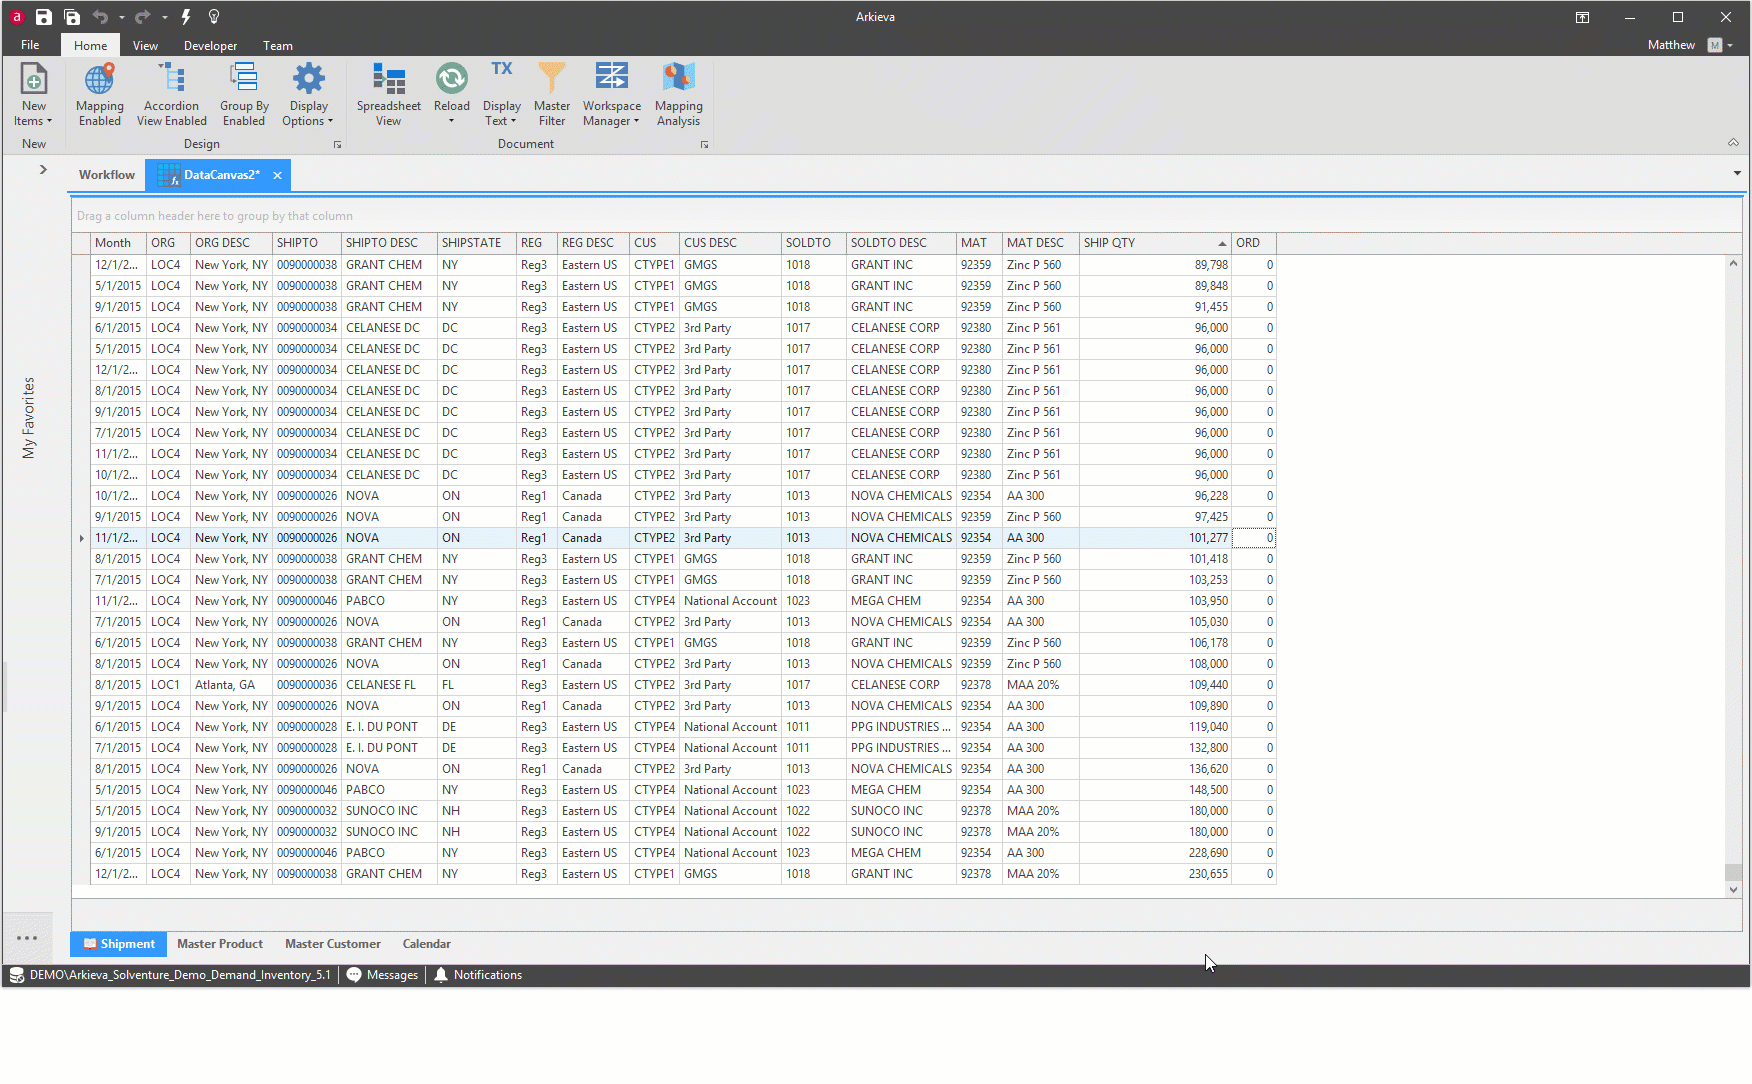Viewport: 1752px width, 1084px height.
Task: Open Display Options gear
Action: point(308,94)
